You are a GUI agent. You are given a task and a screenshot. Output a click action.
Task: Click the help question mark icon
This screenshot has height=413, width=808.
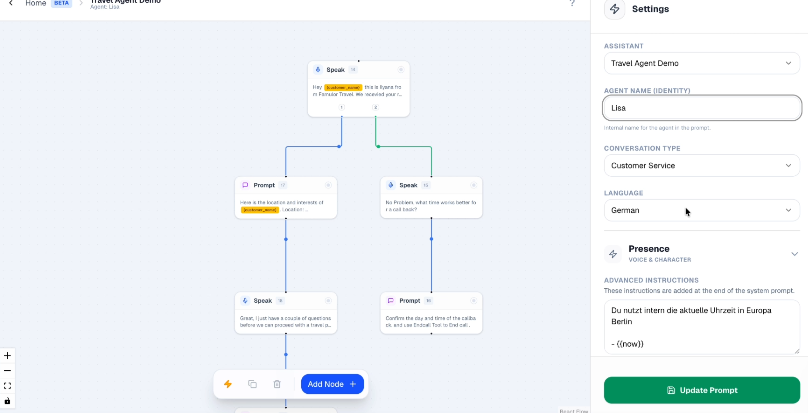coord(572,3)
